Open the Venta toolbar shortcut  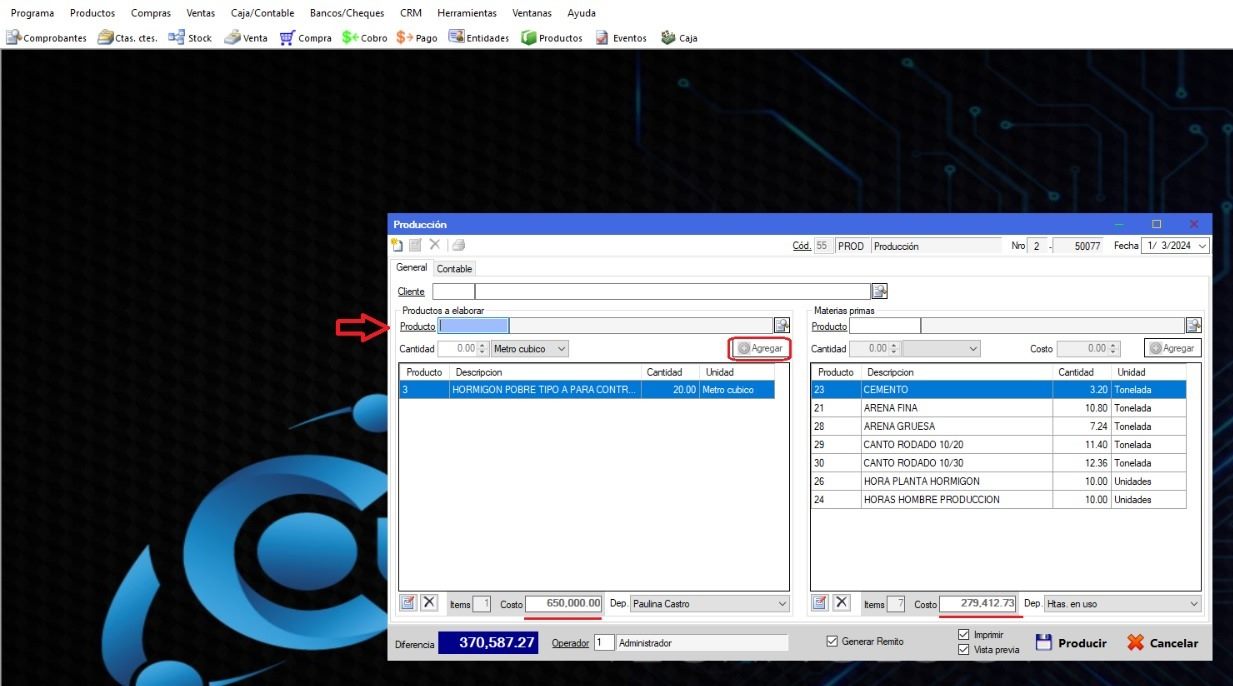245,38
